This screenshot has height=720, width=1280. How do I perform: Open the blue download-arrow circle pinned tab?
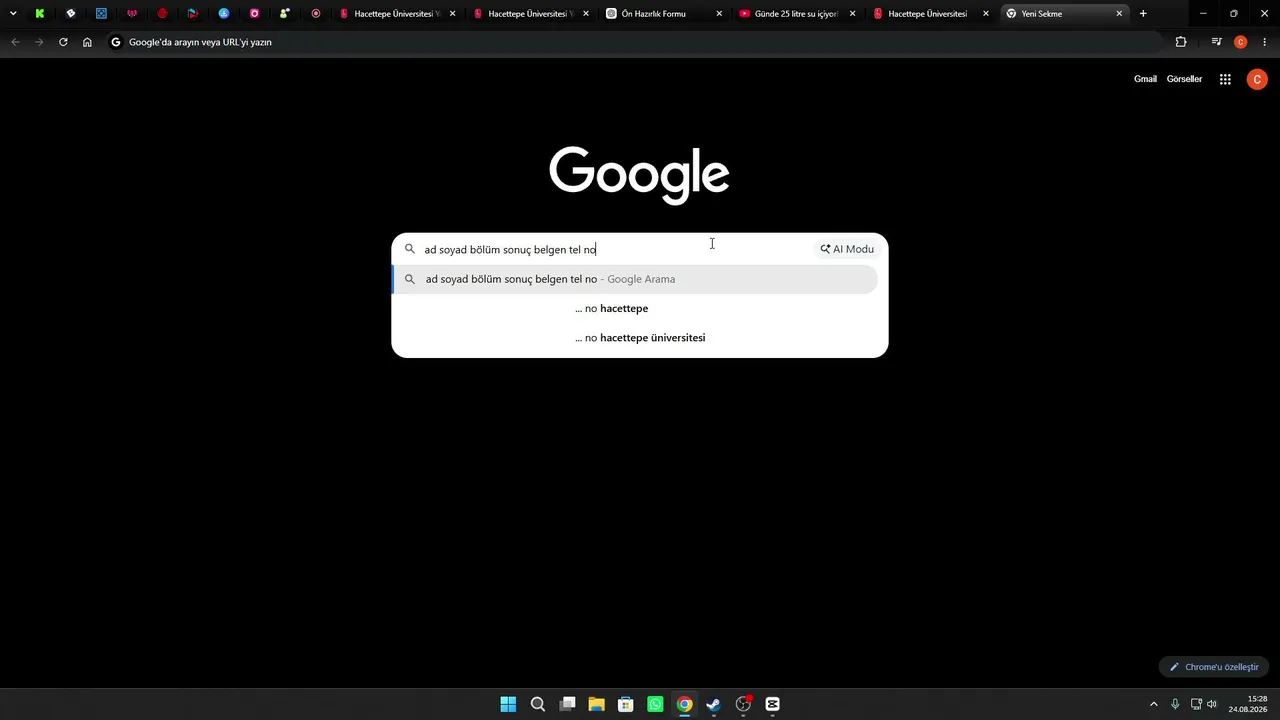(x=224, y=14)
